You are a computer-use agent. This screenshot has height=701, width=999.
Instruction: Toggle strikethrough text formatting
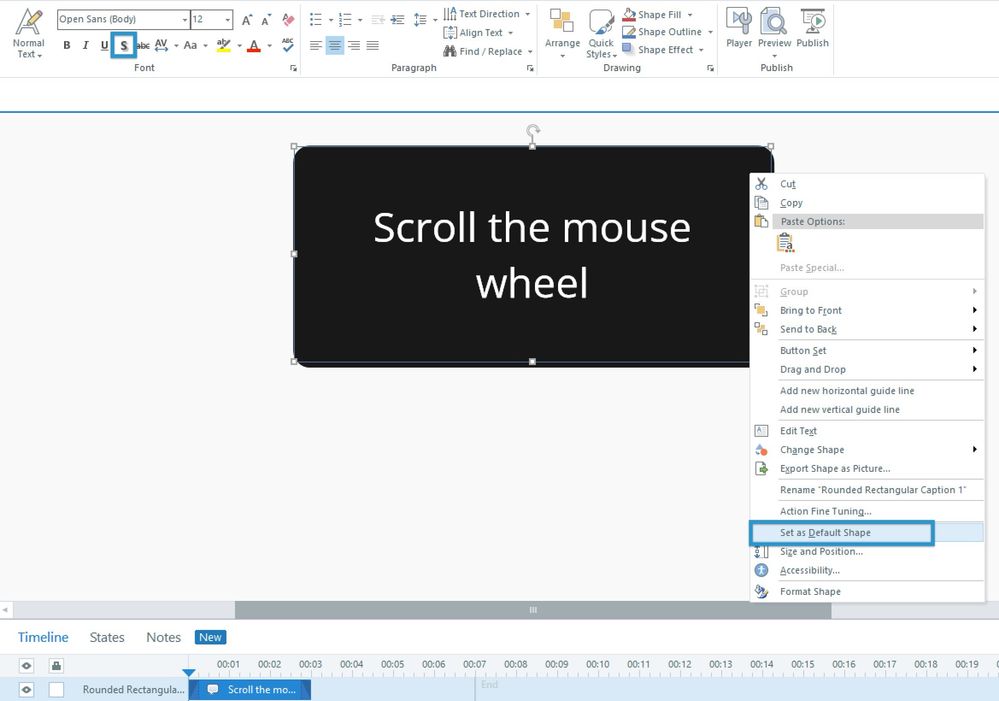142,45
